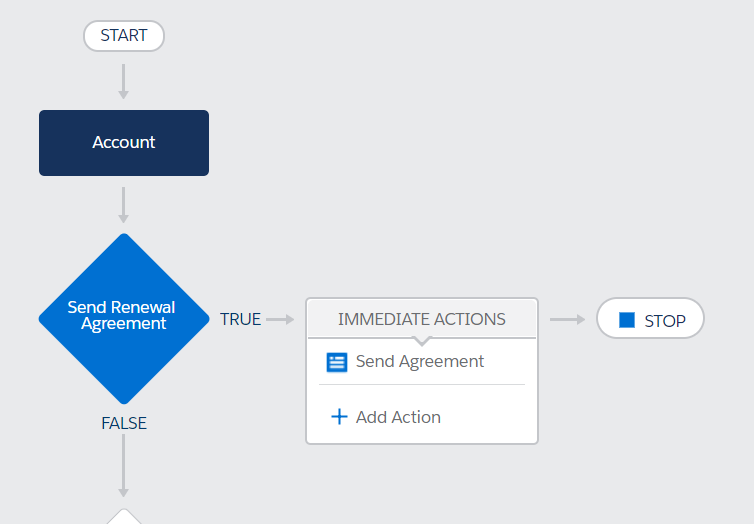This screenshot has width=754, height=524.
Task: Click the blue square STOP icon
Action: [x=627, y=320]
